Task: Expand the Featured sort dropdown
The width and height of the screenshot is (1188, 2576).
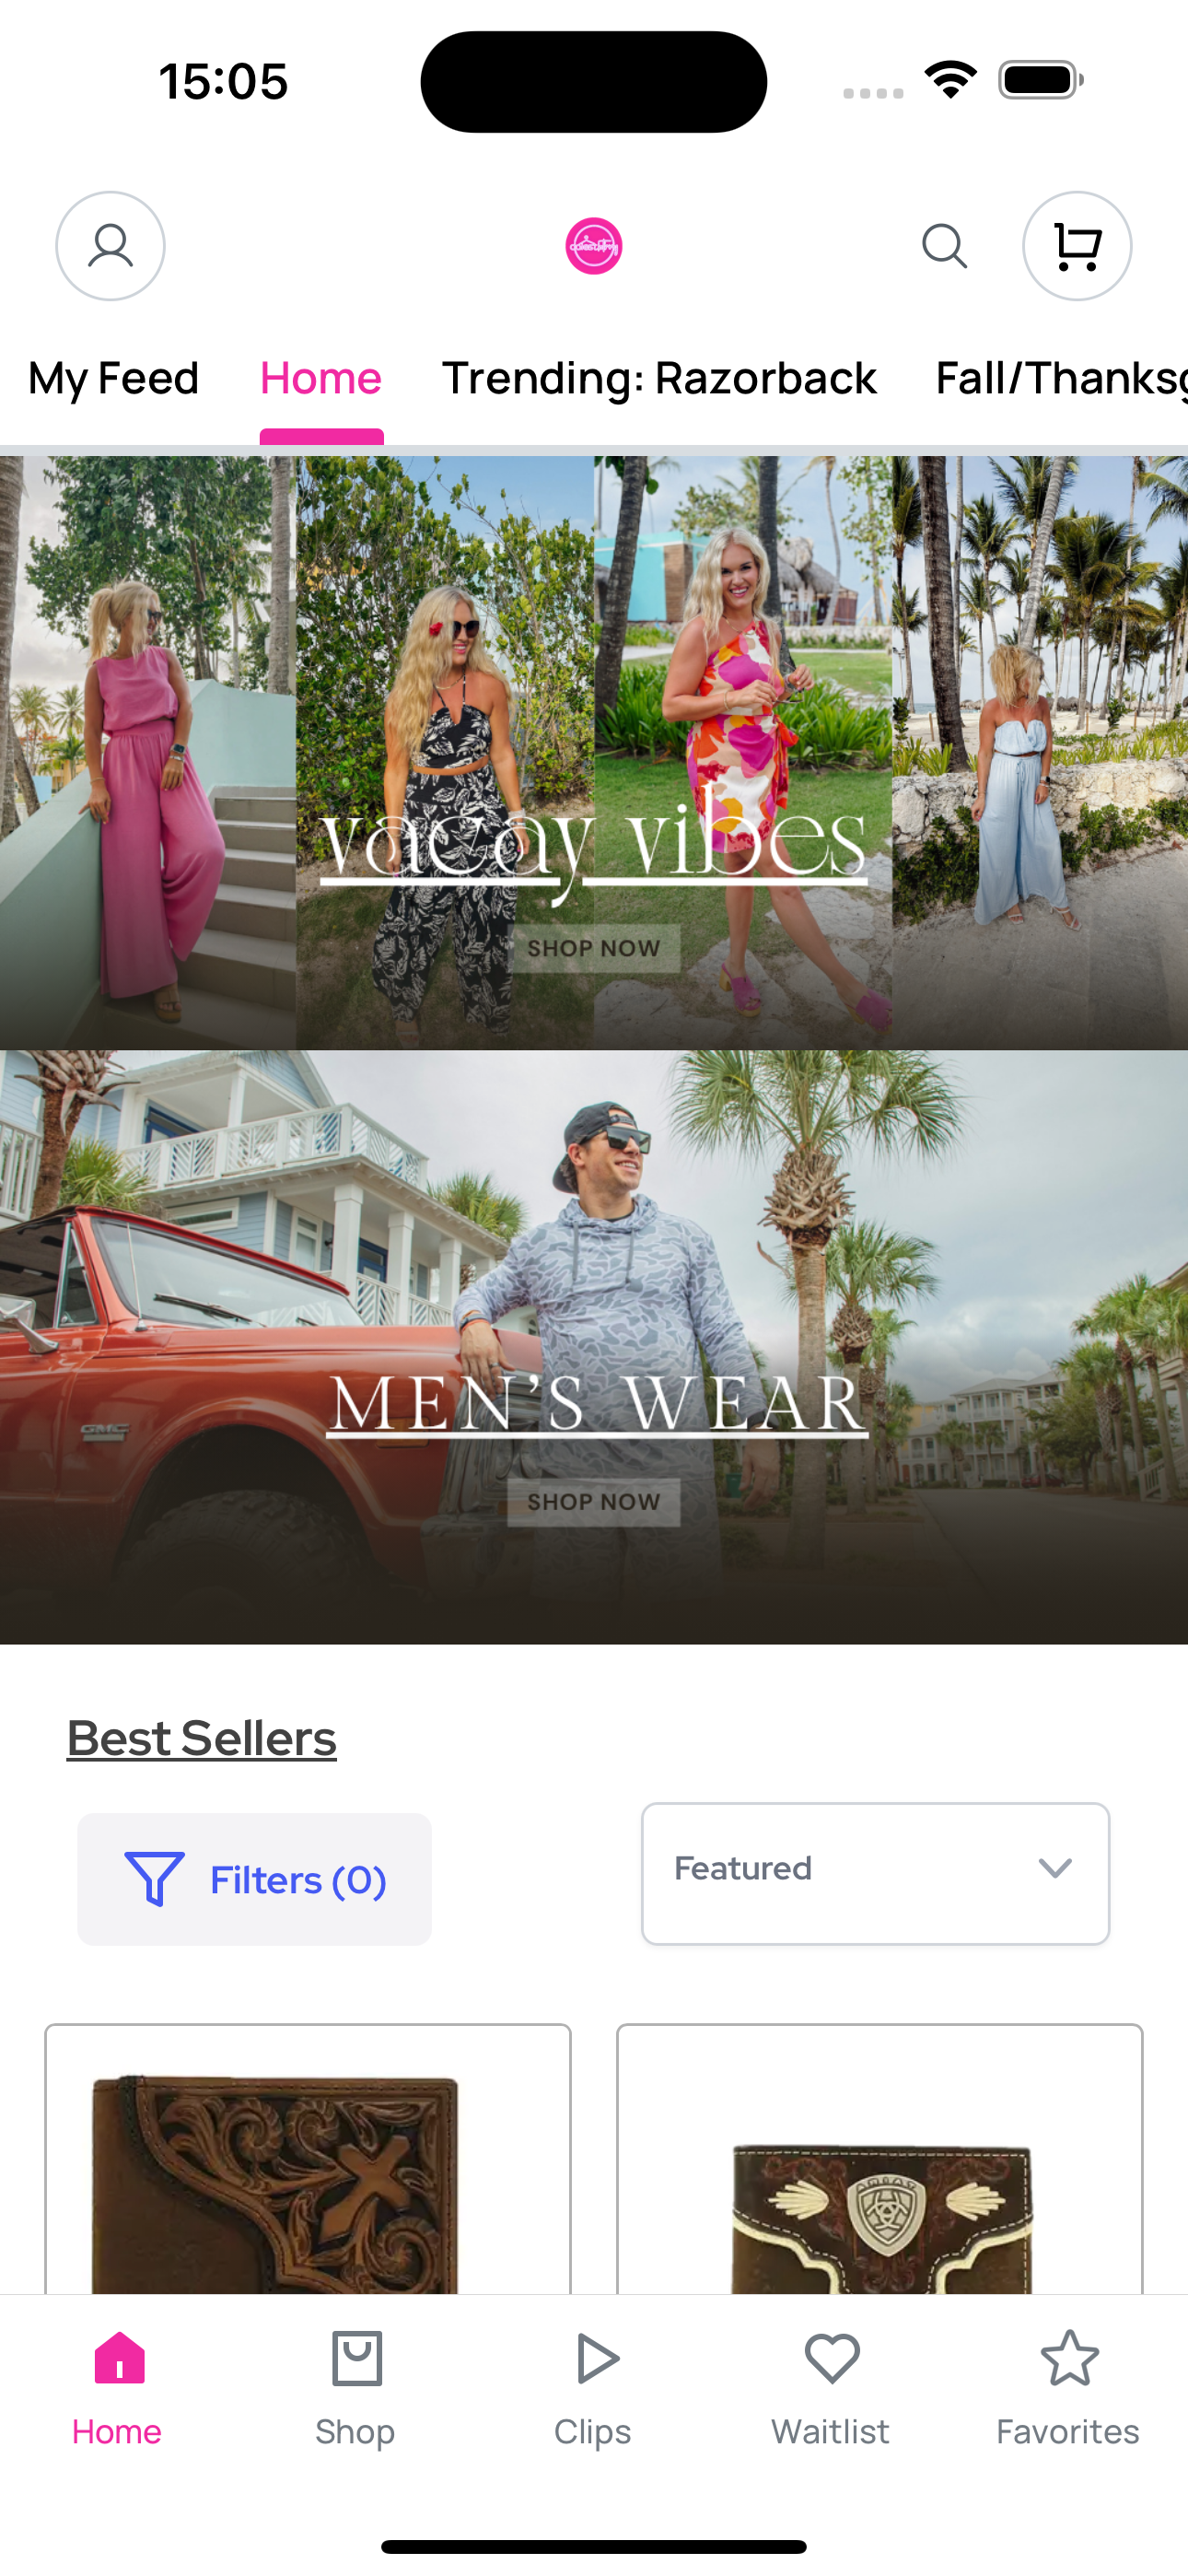Action: 875,1874
